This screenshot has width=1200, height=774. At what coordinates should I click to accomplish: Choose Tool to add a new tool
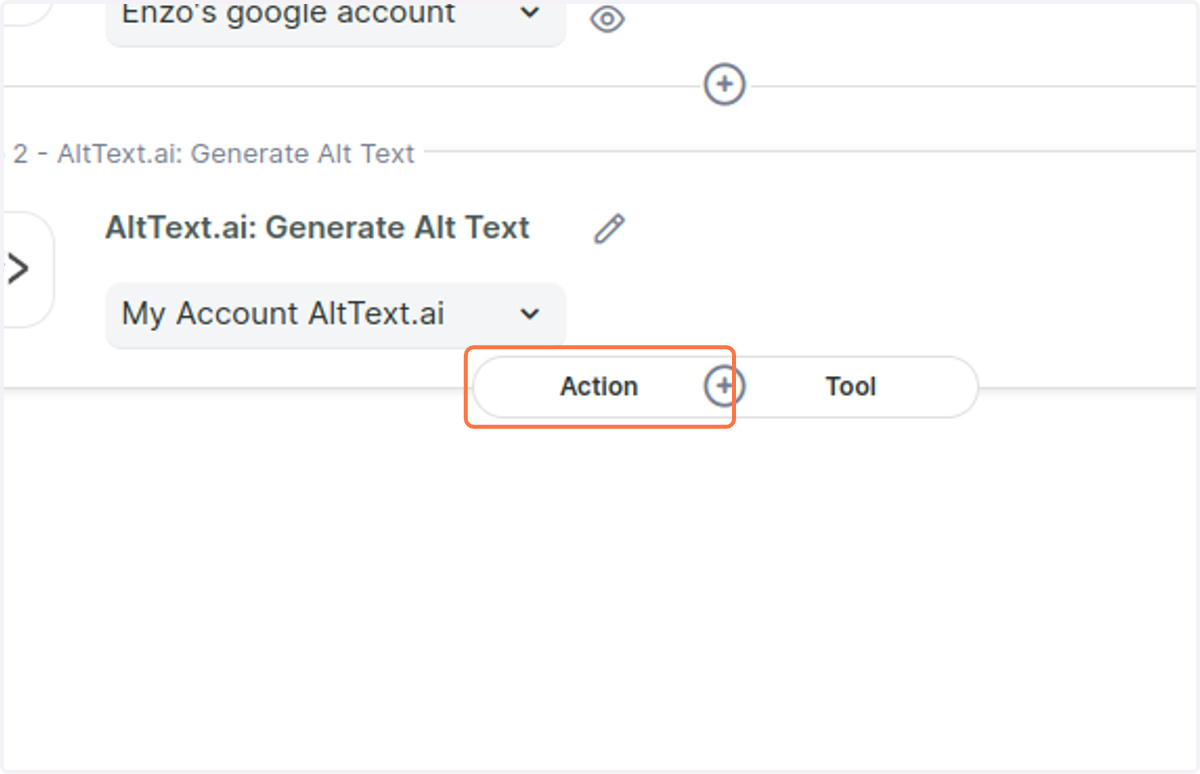point(851,387)
